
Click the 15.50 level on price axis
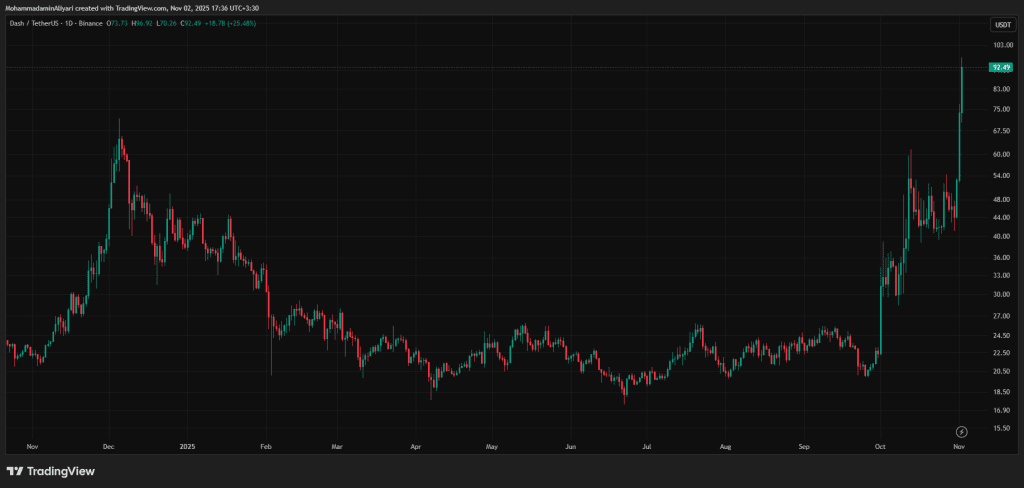point(1000,428)
